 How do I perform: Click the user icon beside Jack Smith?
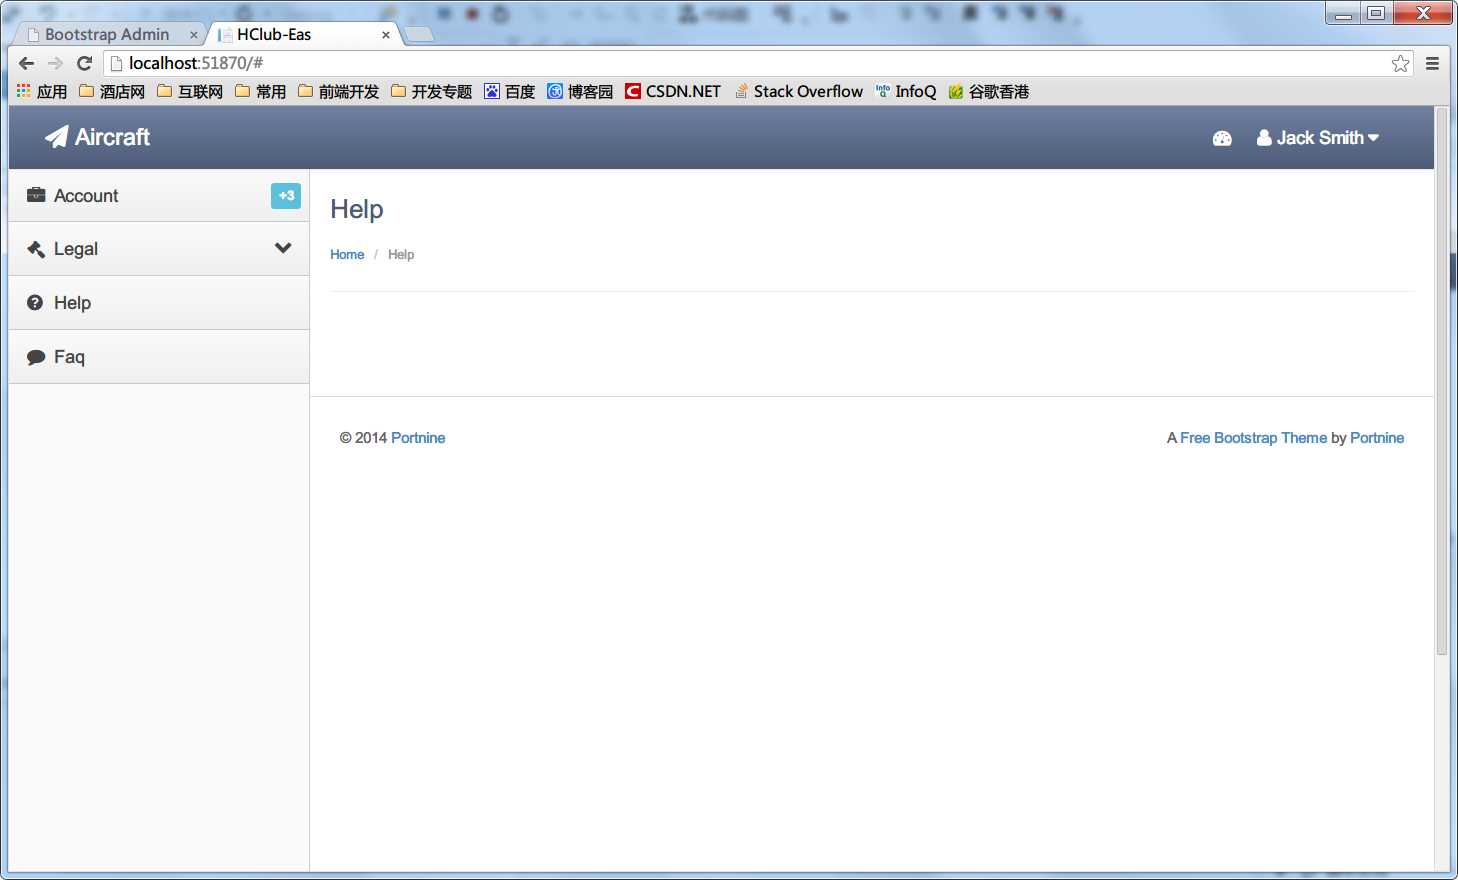(1264, 138)
